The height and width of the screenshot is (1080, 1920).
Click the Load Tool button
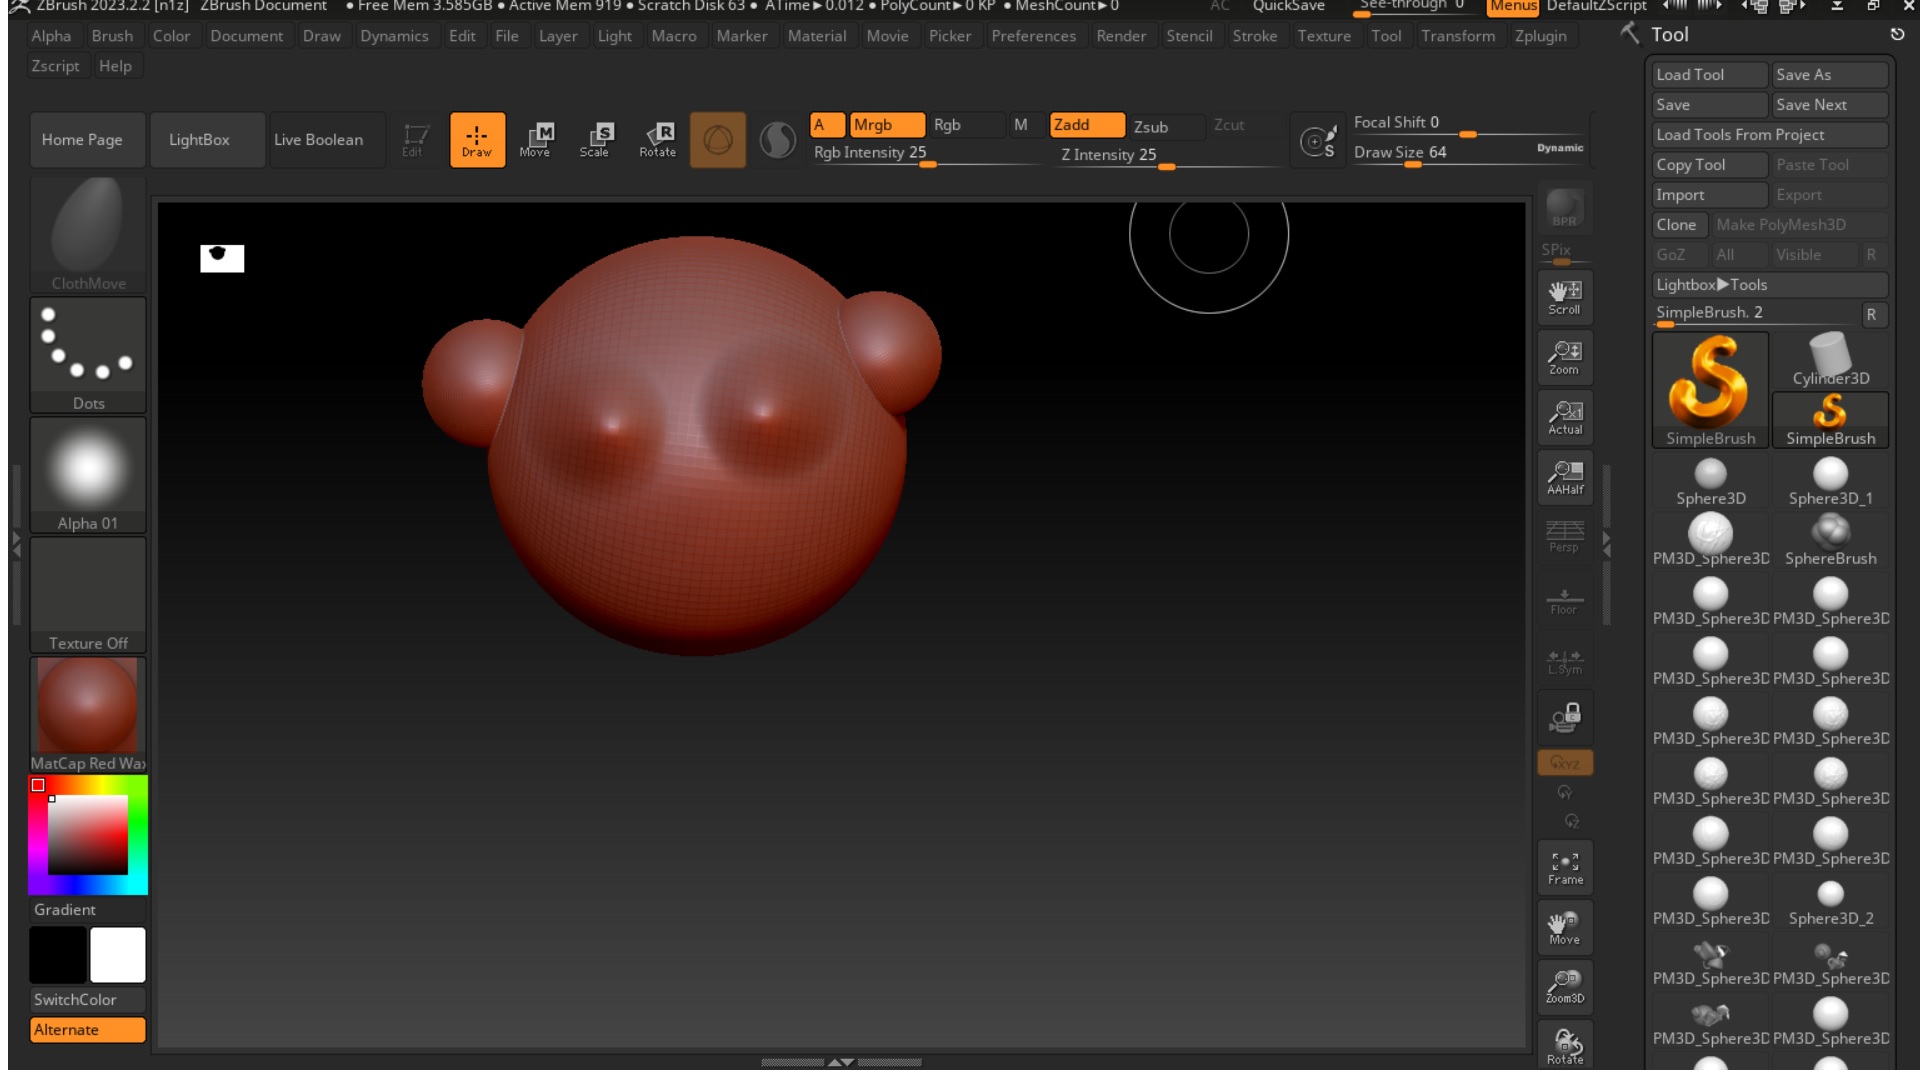[1708, 74]
